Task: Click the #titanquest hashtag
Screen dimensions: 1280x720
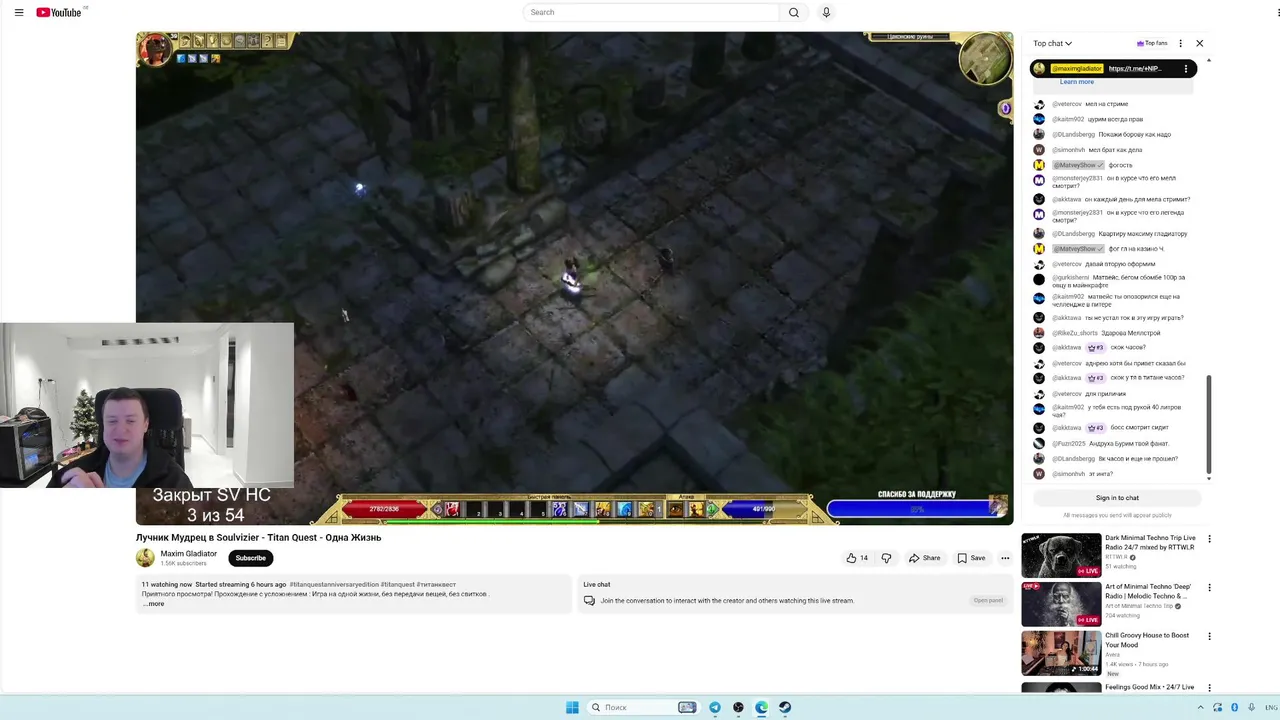Action: coord(398,584)
